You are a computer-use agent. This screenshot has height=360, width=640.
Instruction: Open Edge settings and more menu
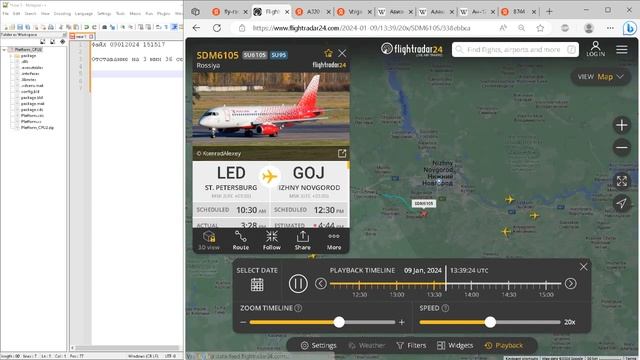pos(610,28)
